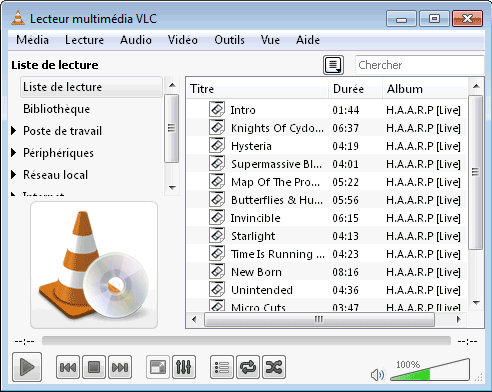492x392 pixels.
Task: Click the file icon beside Intro
Action: tap(217, 109)
